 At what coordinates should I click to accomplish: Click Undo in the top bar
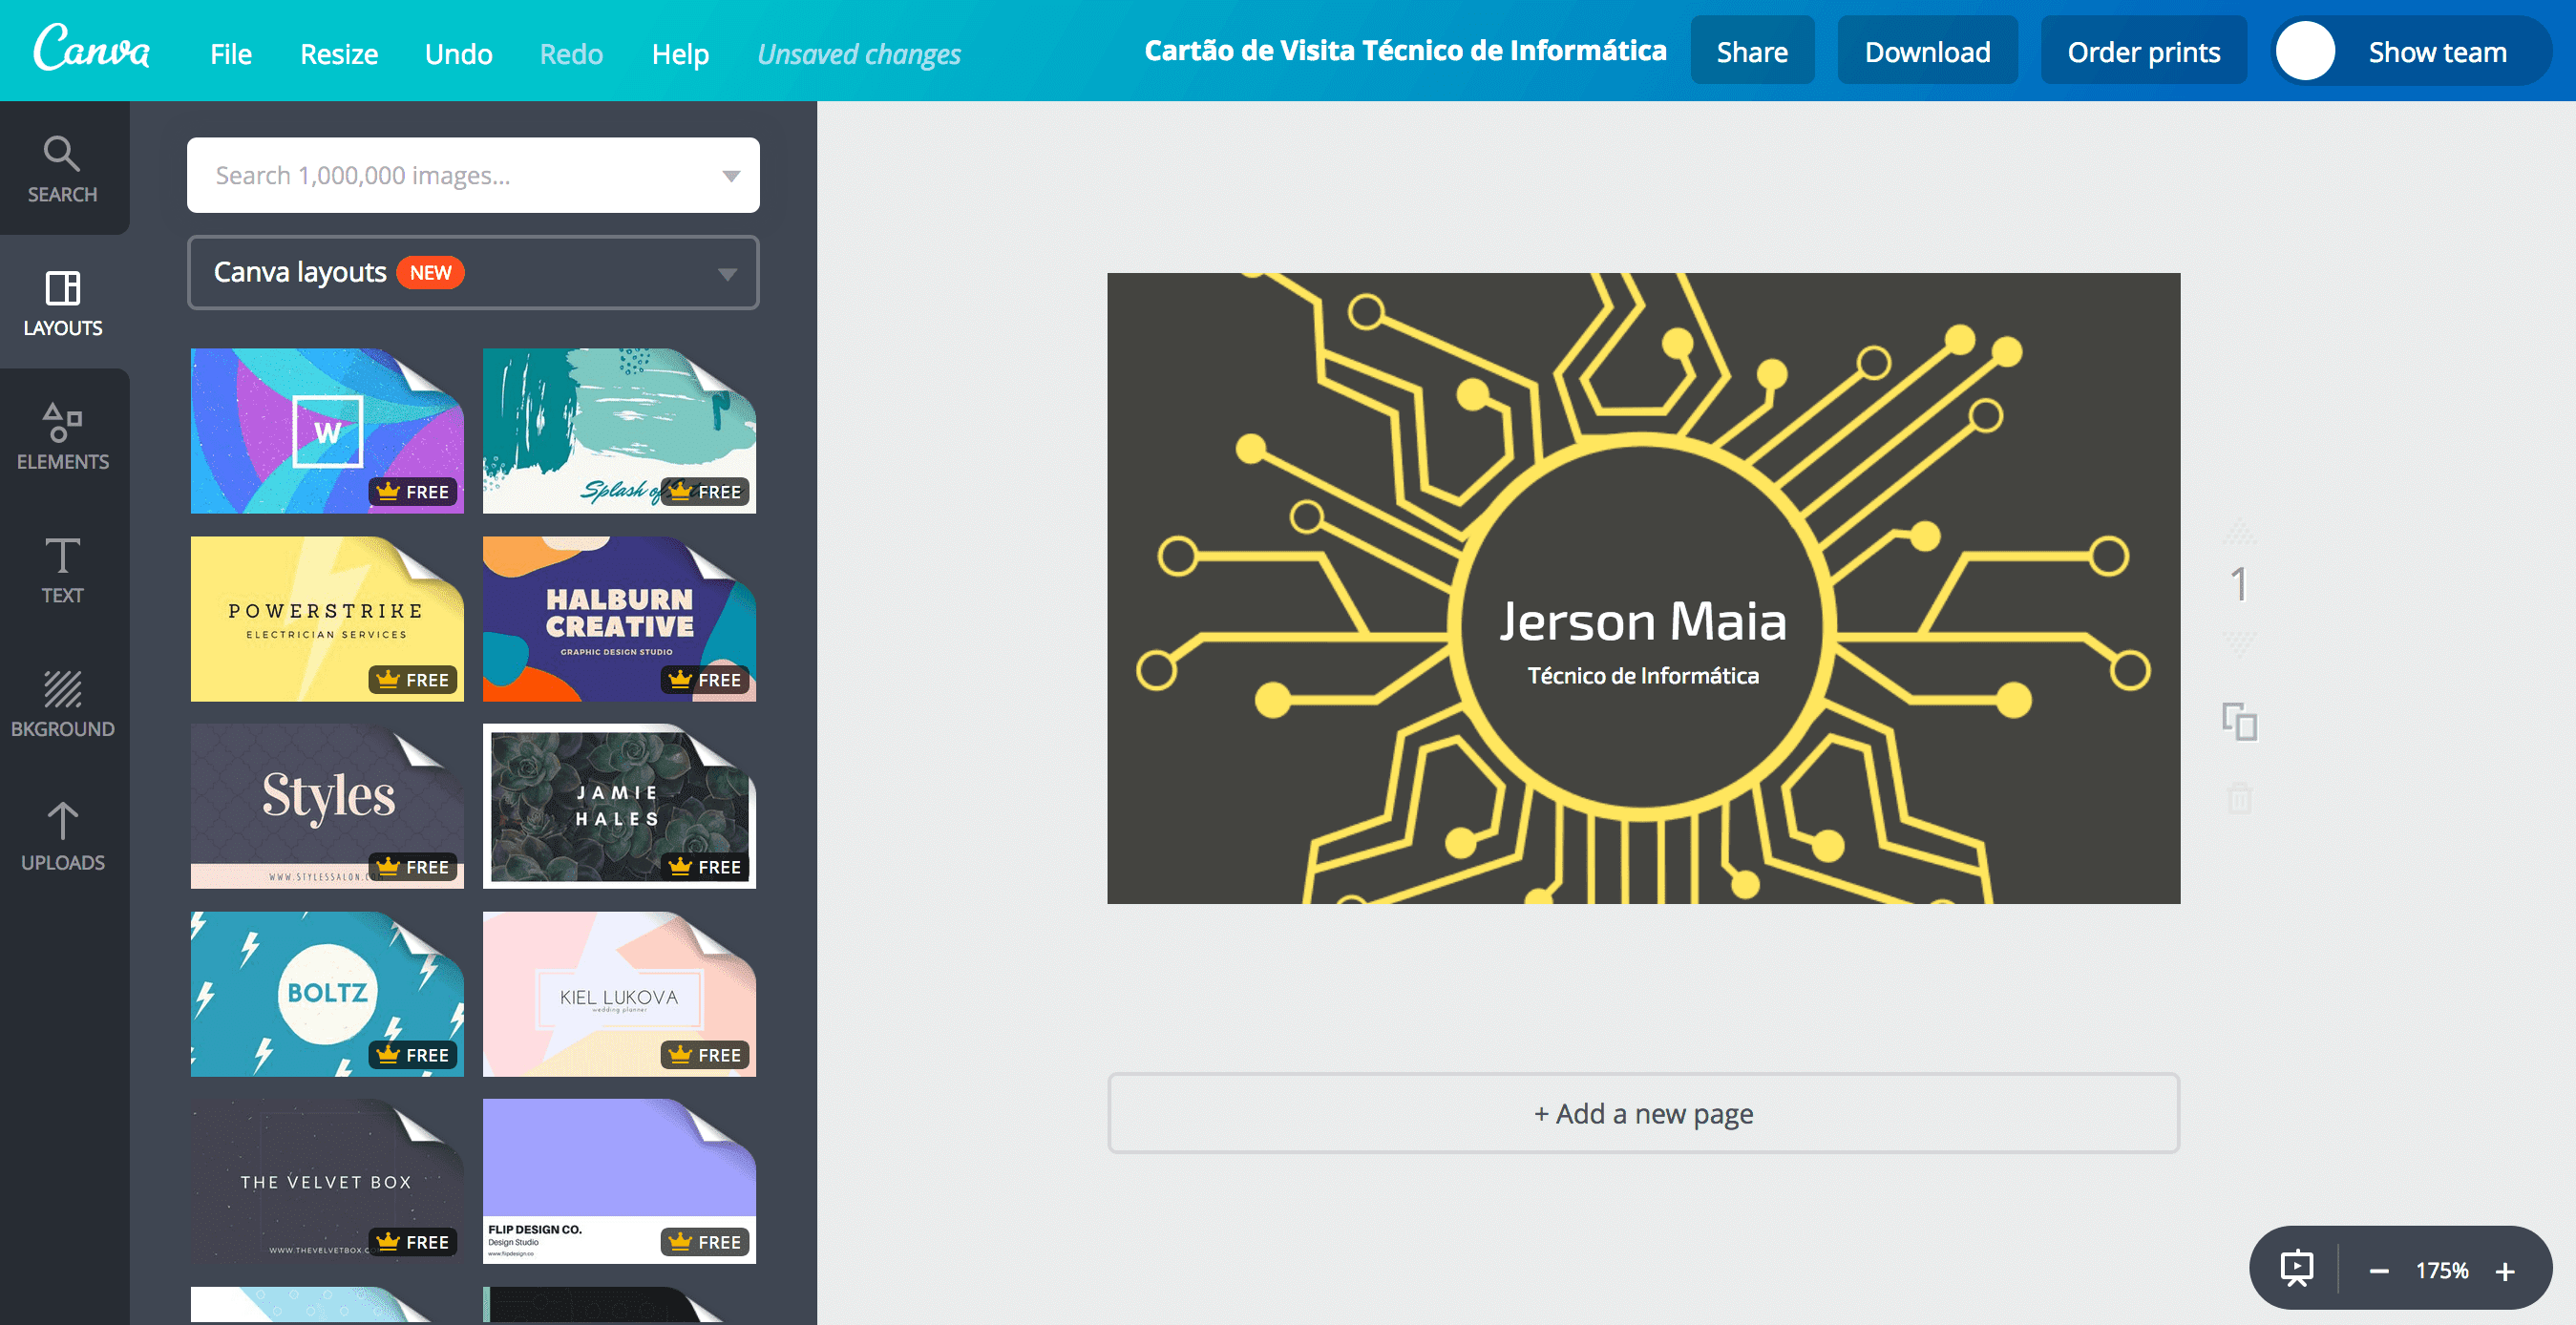459,53
